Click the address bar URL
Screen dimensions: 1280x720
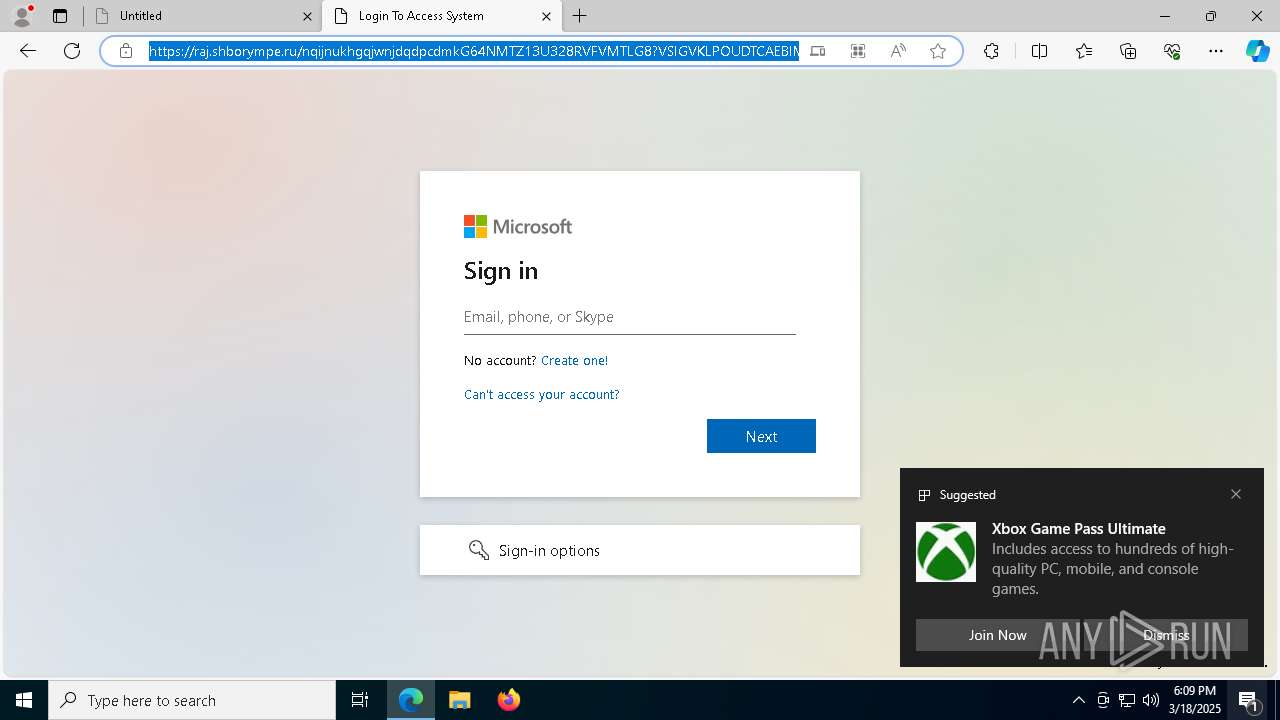pyautogui.click(x=474, y=51)
